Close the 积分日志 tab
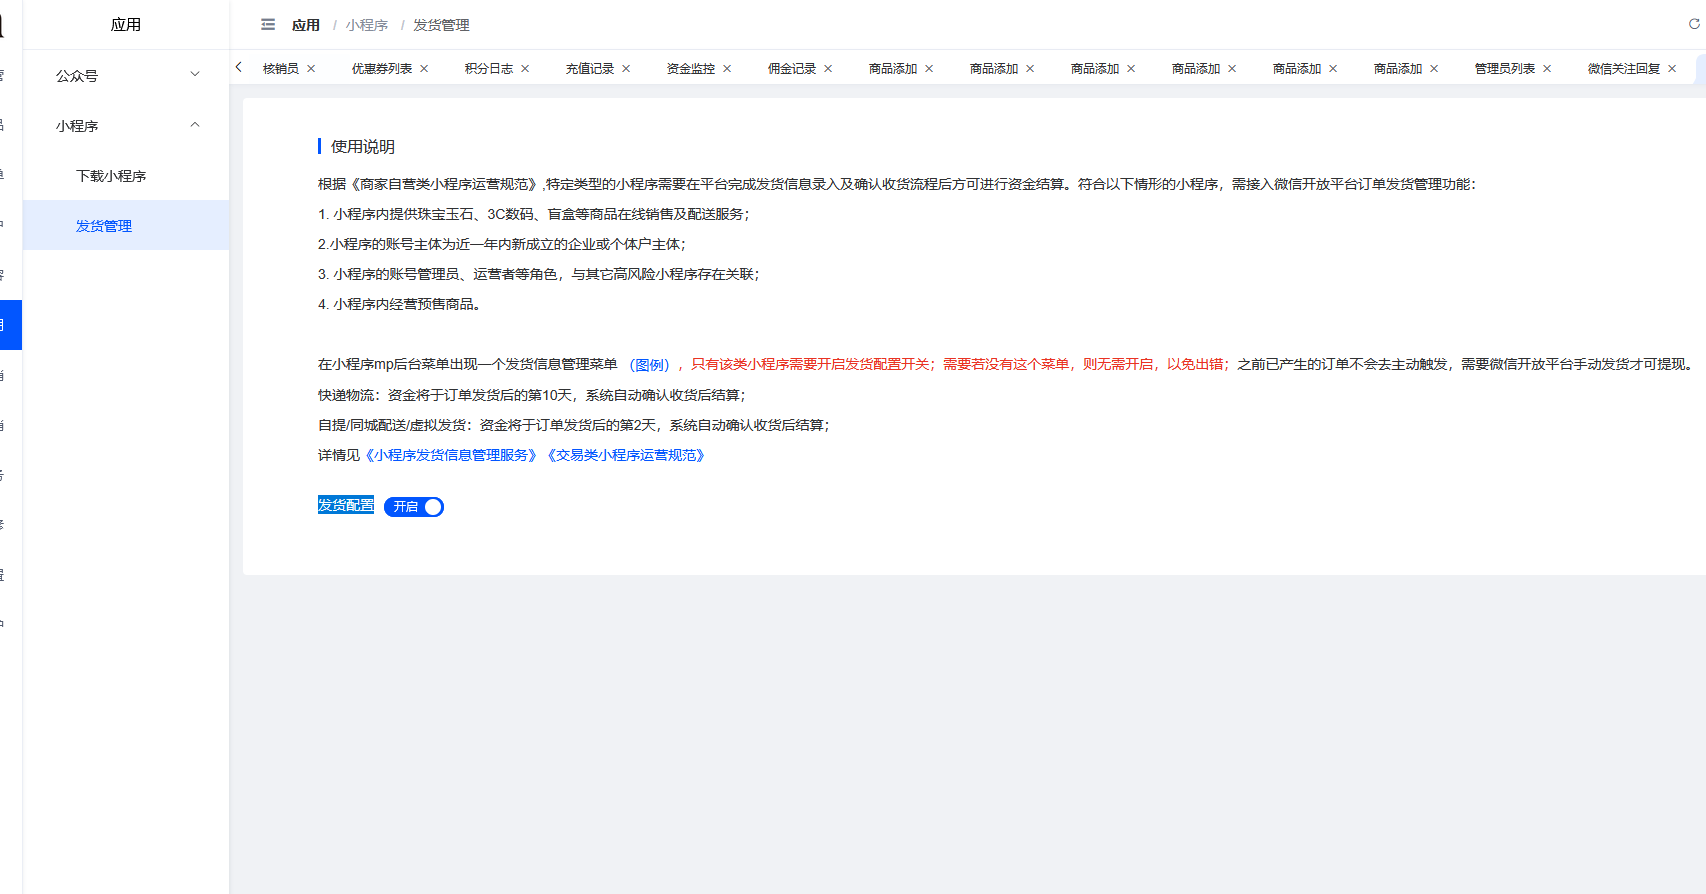The width and height of the screenshot is (1706, 894). click(x=525, y=69)
